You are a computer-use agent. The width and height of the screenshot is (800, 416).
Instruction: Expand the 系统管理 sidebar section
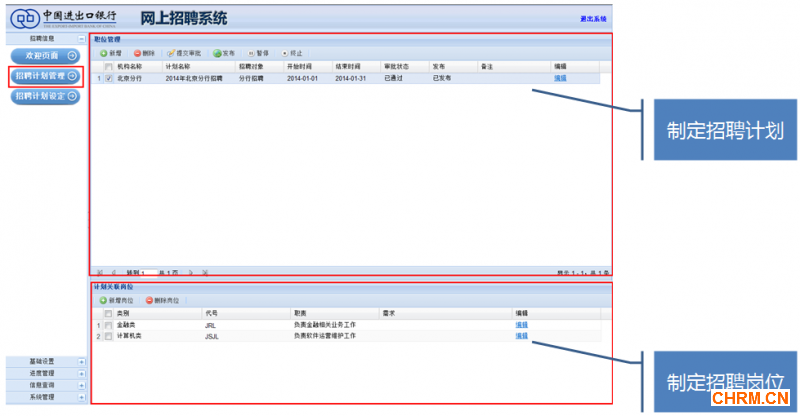pyautogui.click(x=81, y=397)
